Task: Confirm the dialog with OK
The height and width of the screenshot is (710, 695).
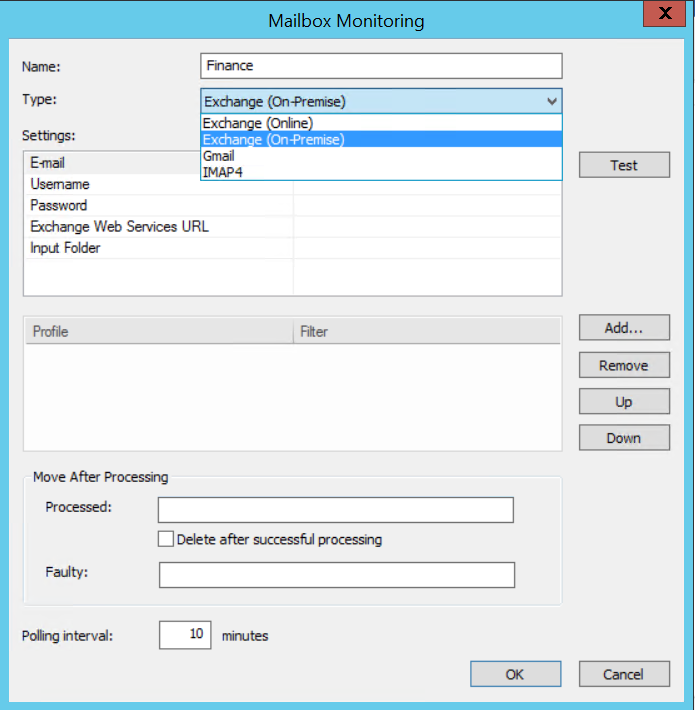Action: (x=515, y=674)
